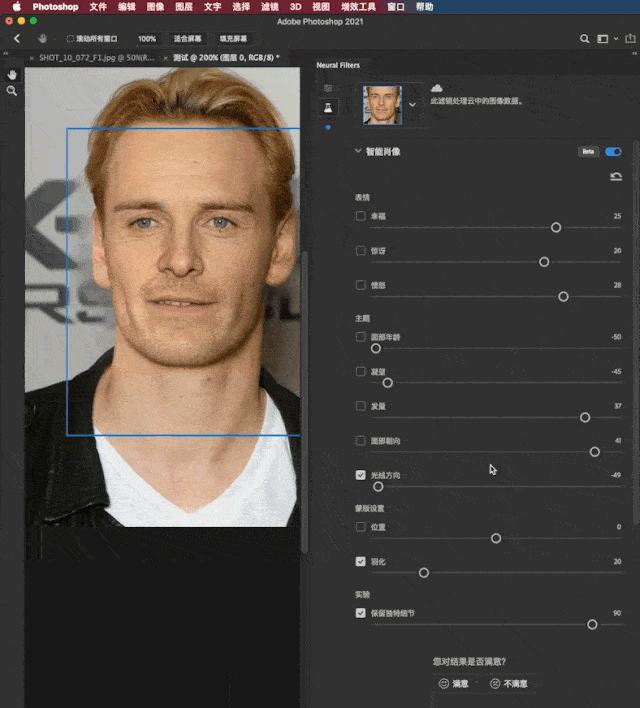Open the workspace switcher dropdown arrow

[x=616, y=39]
